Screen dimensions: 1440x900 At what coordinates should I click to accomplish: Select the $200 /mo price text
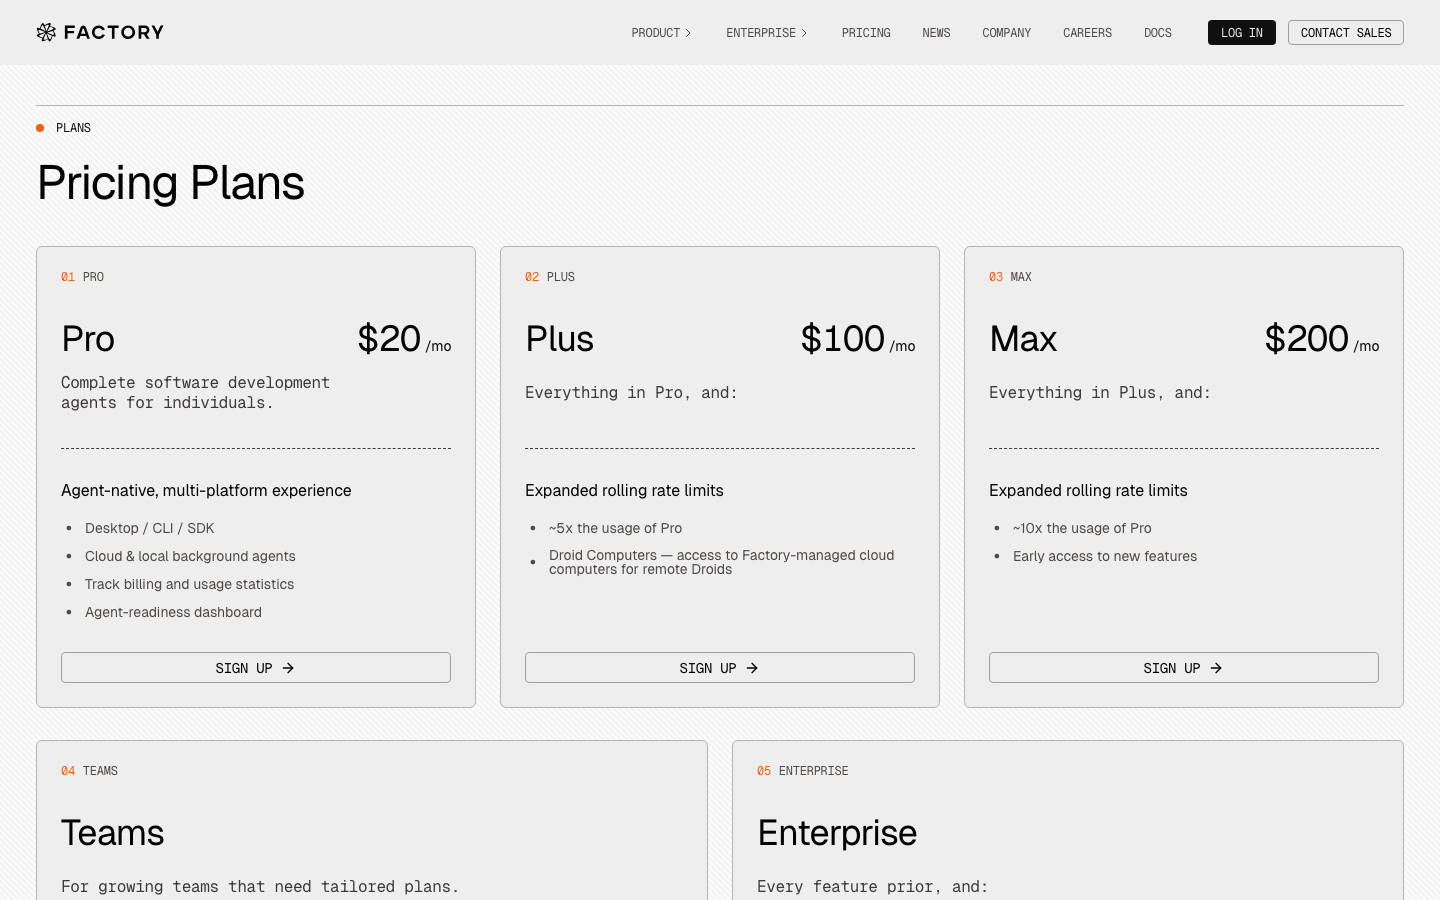click(x=1322, y=339)
